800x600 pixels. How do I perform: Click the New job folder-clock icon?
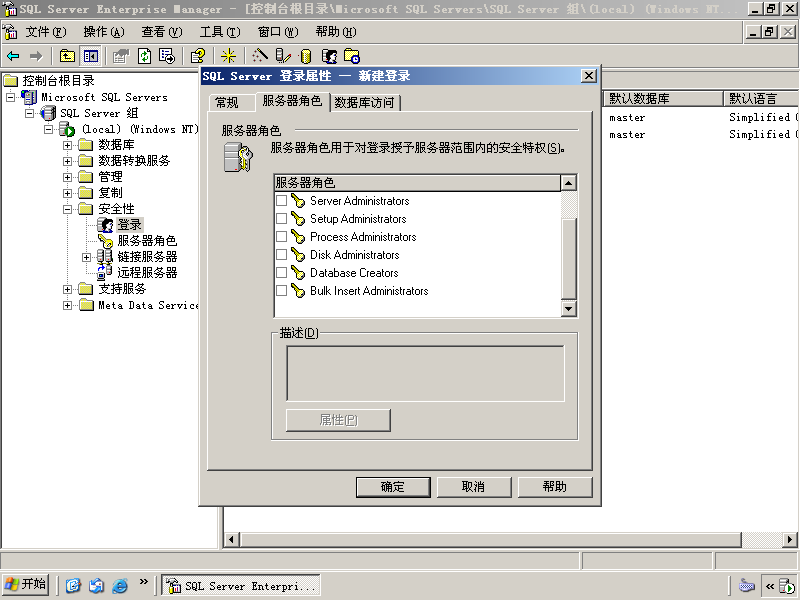click(x=352, y=56)
